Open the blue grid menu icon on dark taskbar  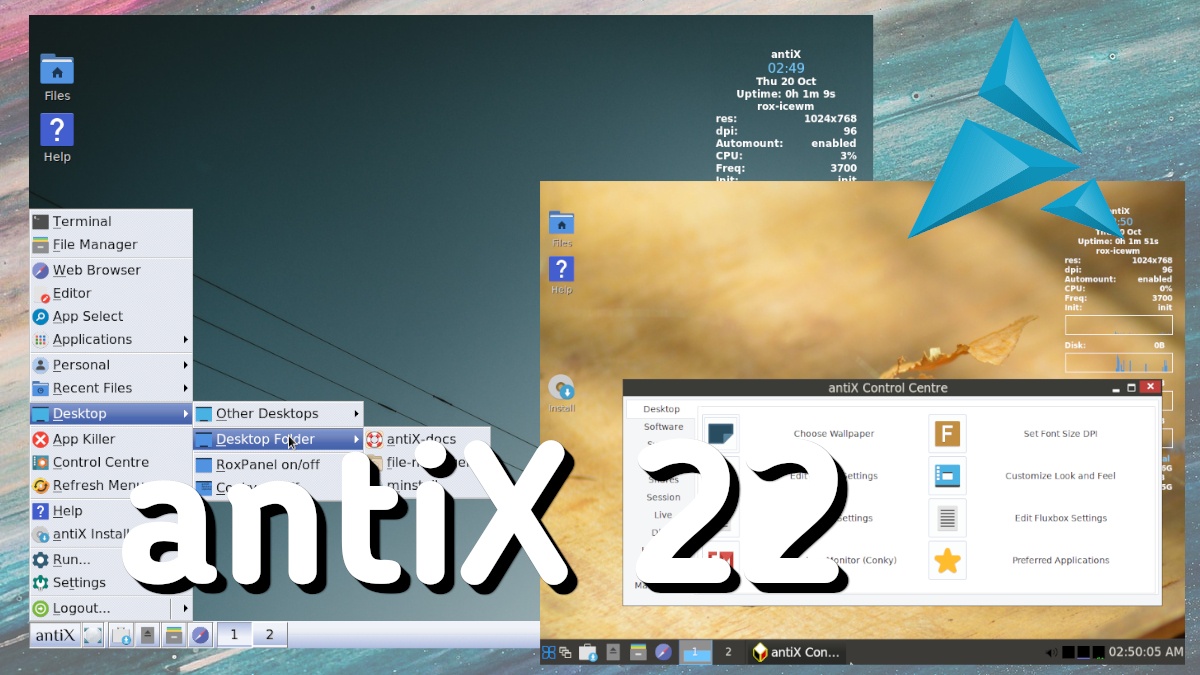549,652
